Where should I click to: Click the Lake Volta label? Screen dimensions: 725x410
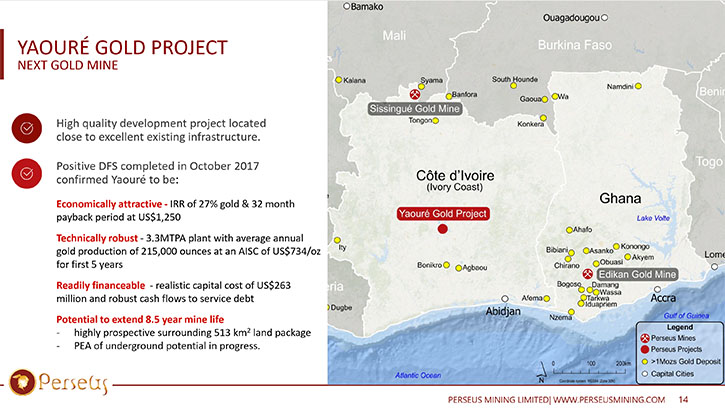point(653,218)
